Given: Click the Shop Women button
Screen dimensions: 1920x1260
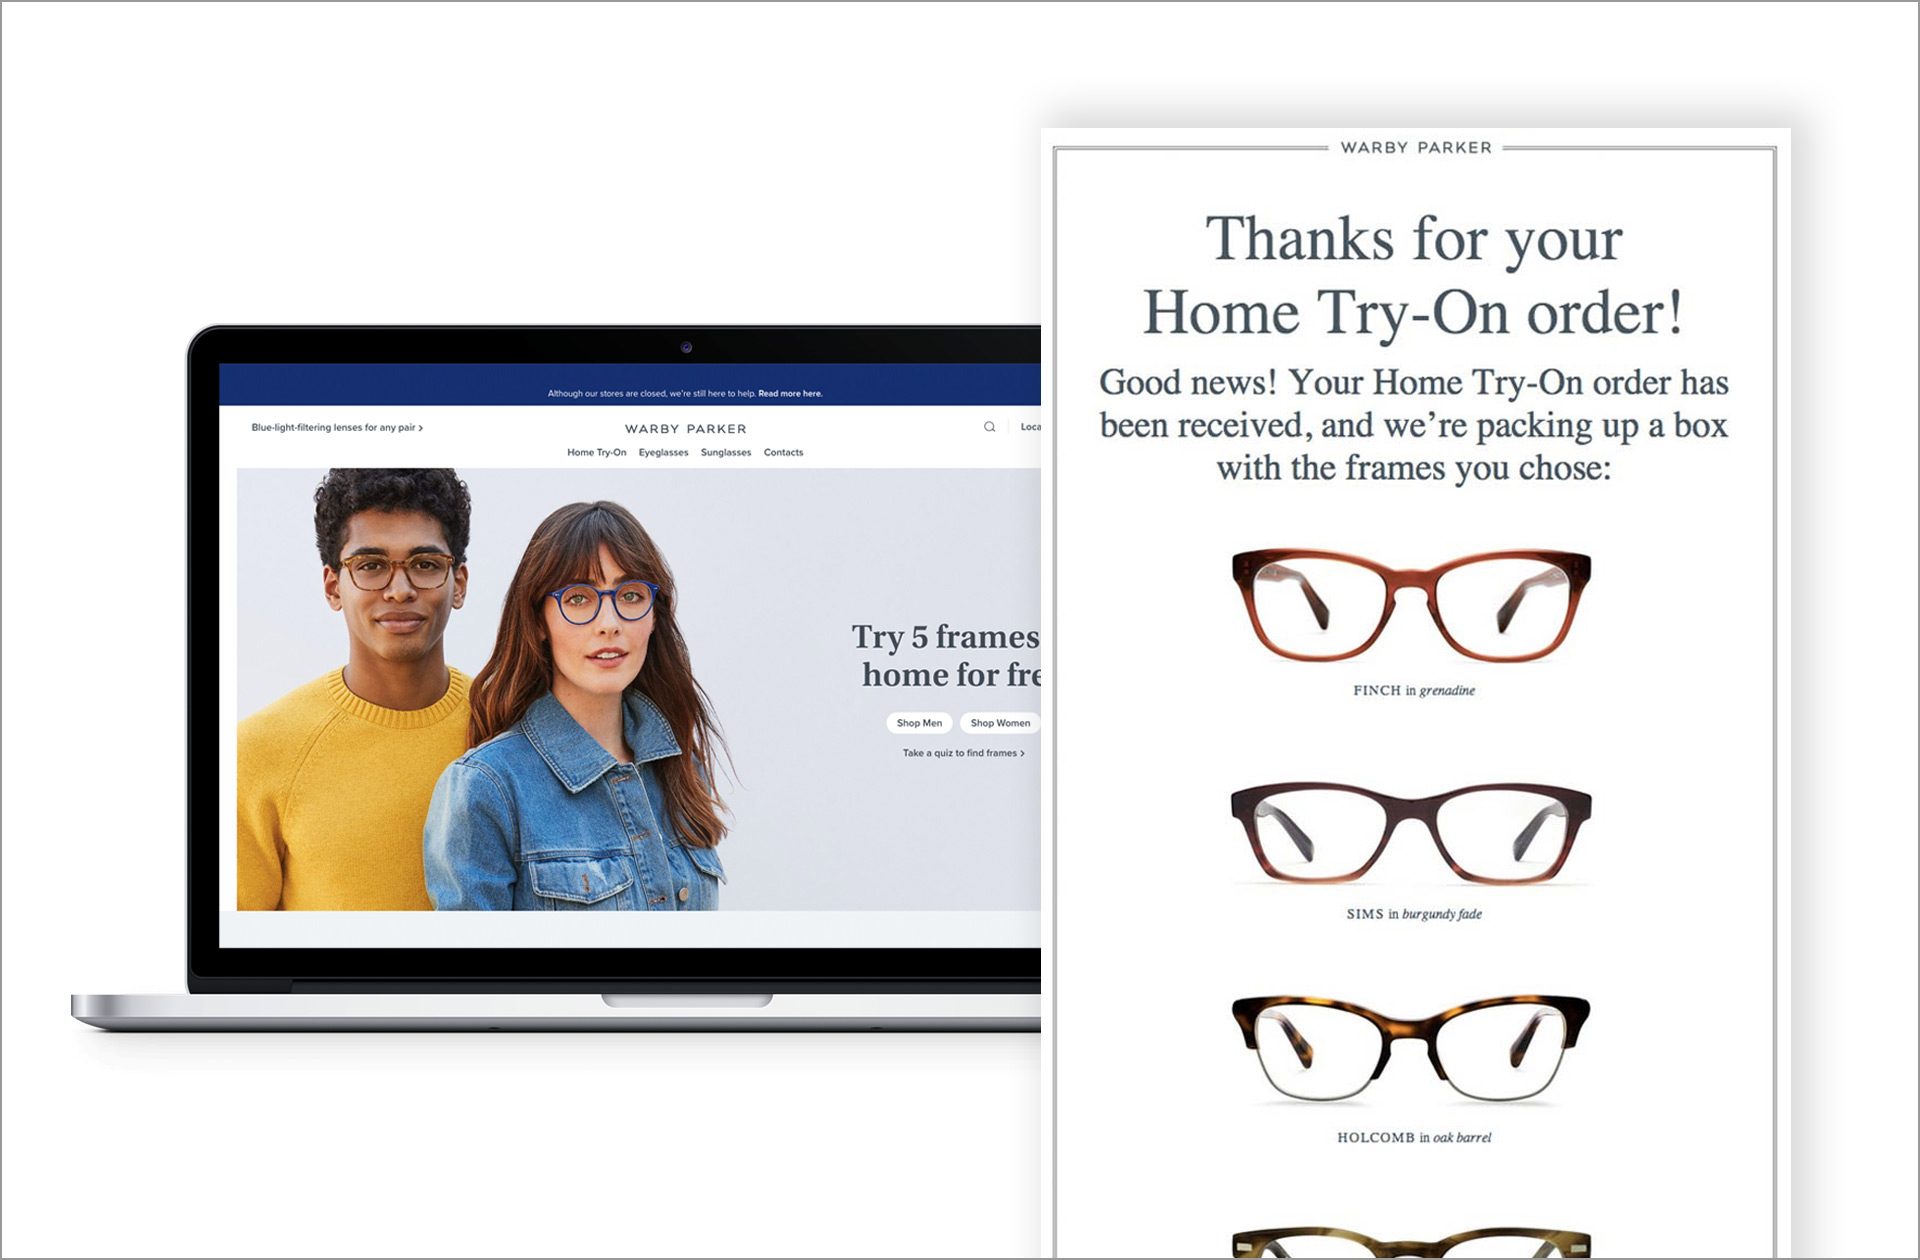Looking at the screenshot, I should point(1000,723).
